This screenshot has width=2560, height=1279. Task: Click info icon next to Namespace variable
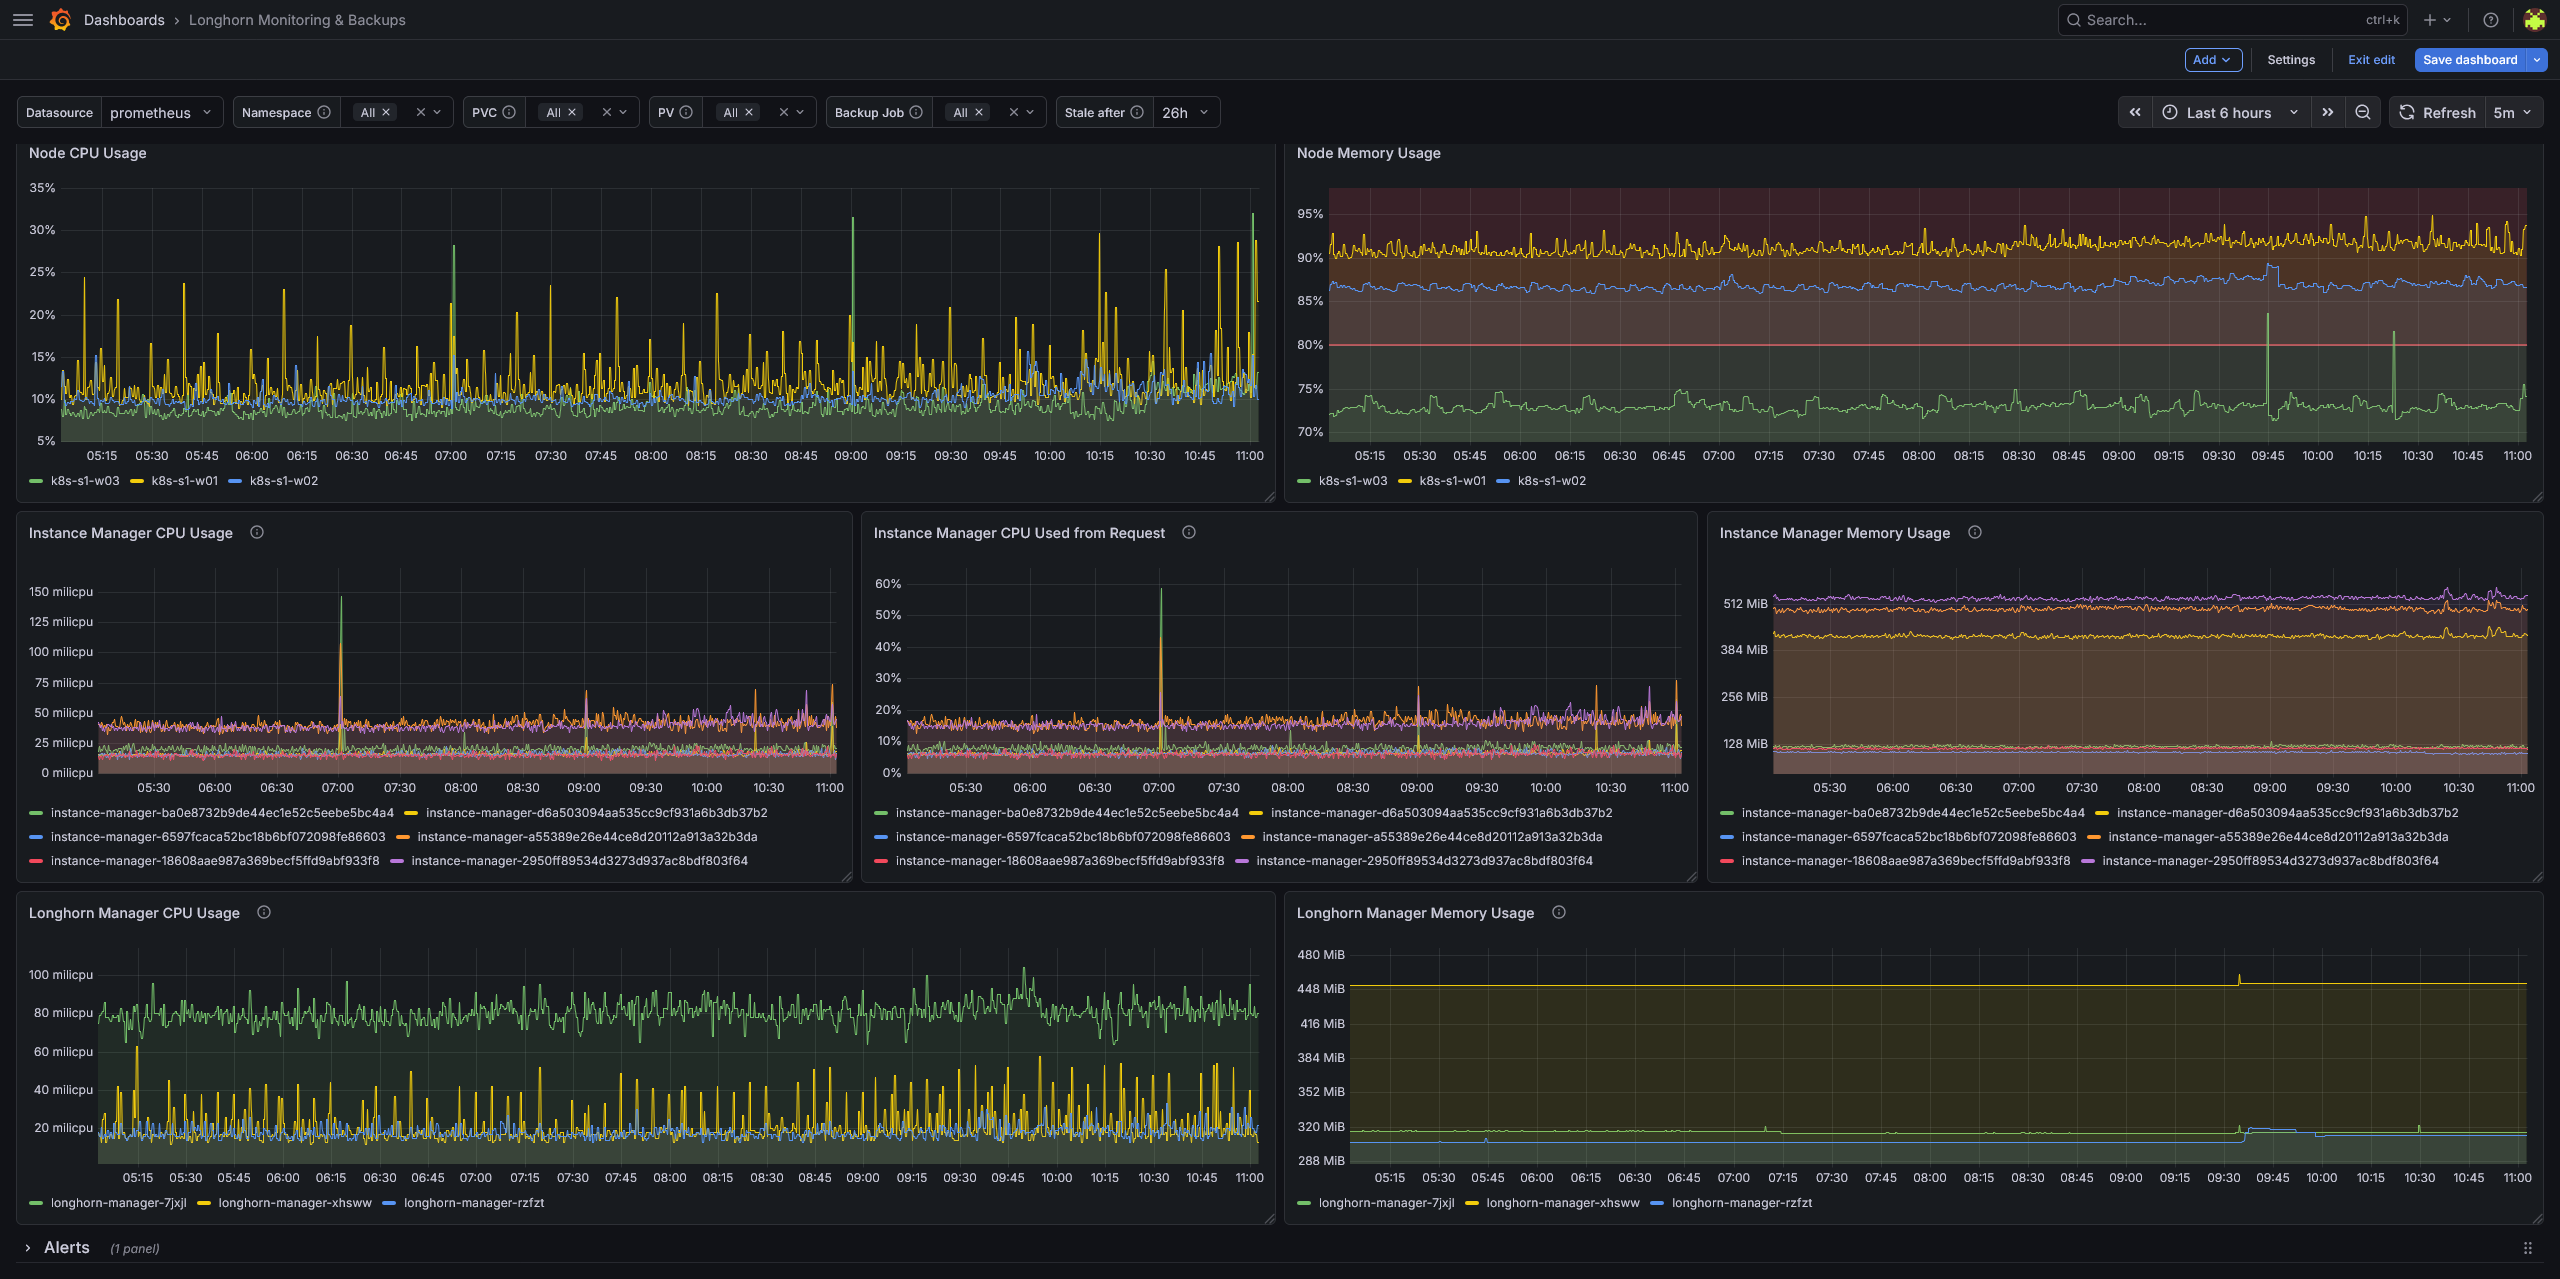click(324, 113)
